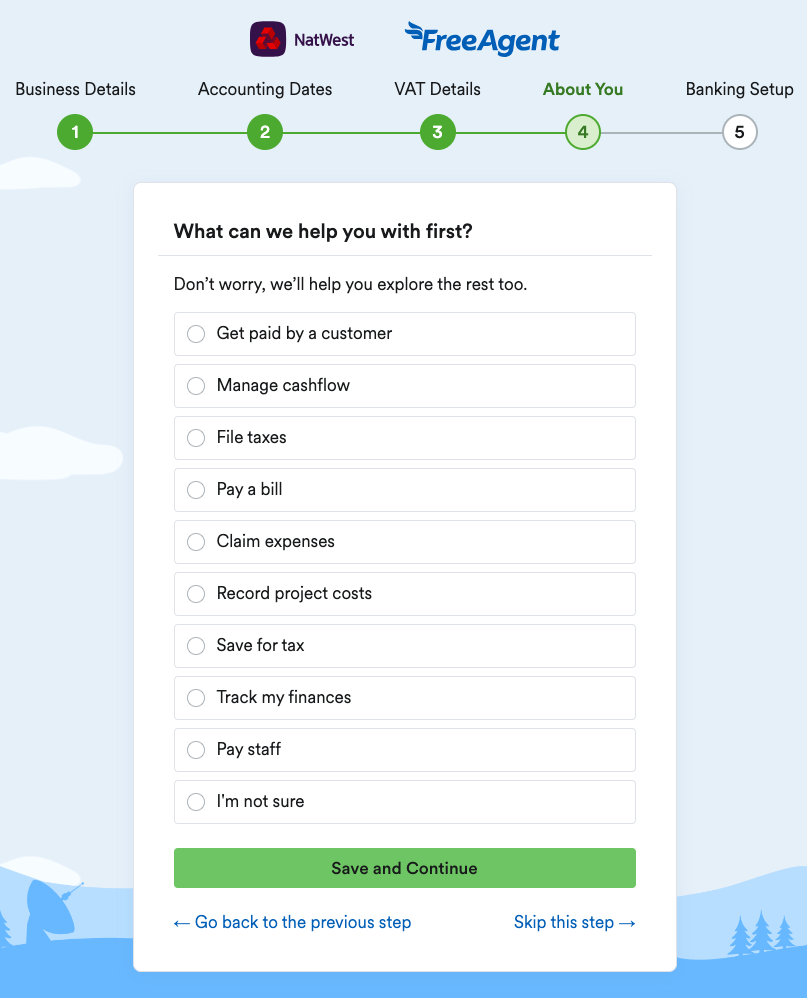This screenshot has width=807, height=998.
Task: Click the FreeAgent logo
Action: click(482, 40)
